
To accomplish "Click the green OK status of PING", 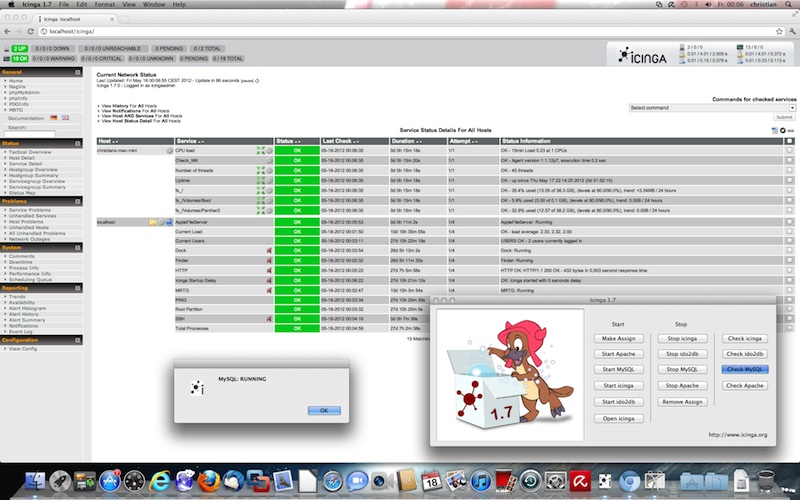I will pos(297,300).
